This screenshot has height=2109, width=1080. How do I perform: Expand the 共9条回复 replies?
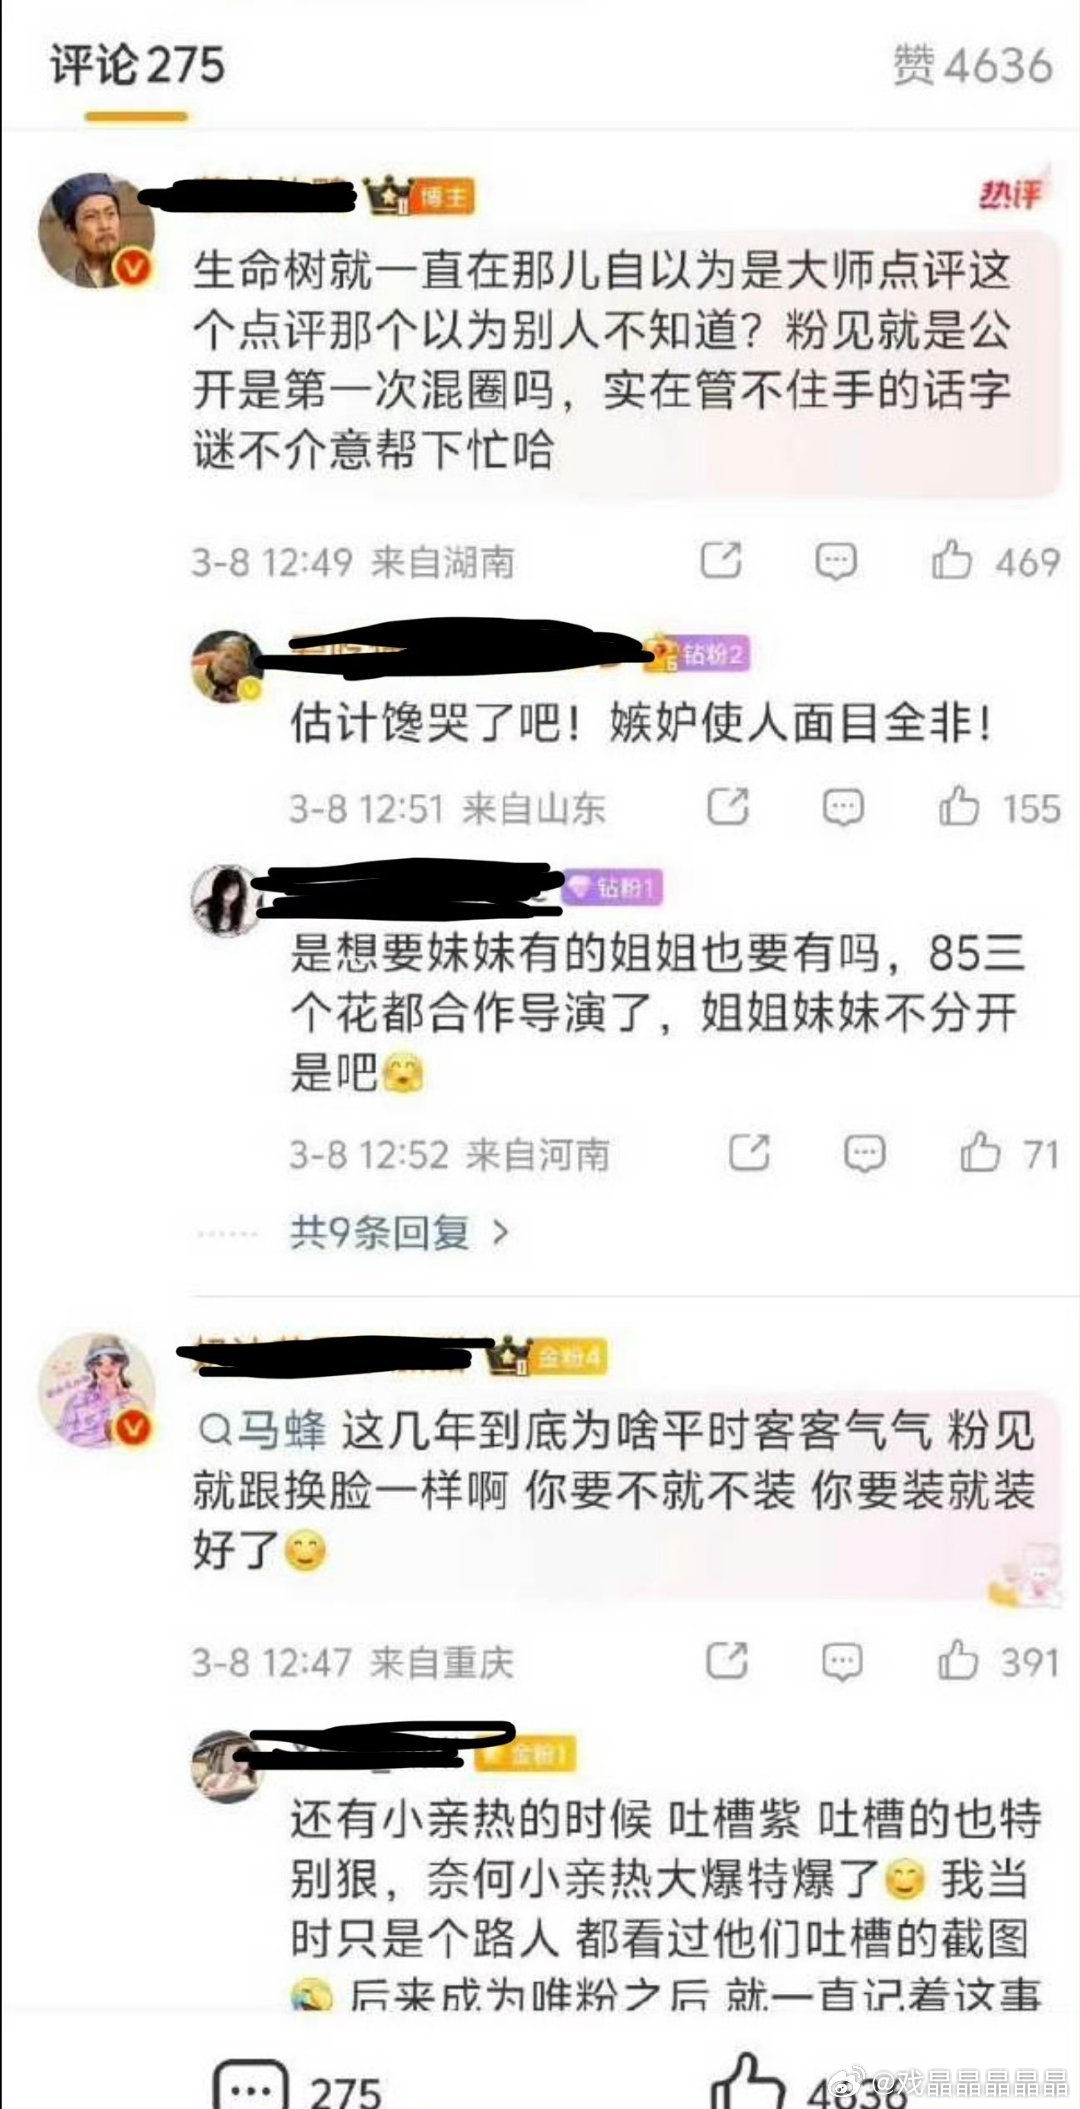[x=400, y=1232]
